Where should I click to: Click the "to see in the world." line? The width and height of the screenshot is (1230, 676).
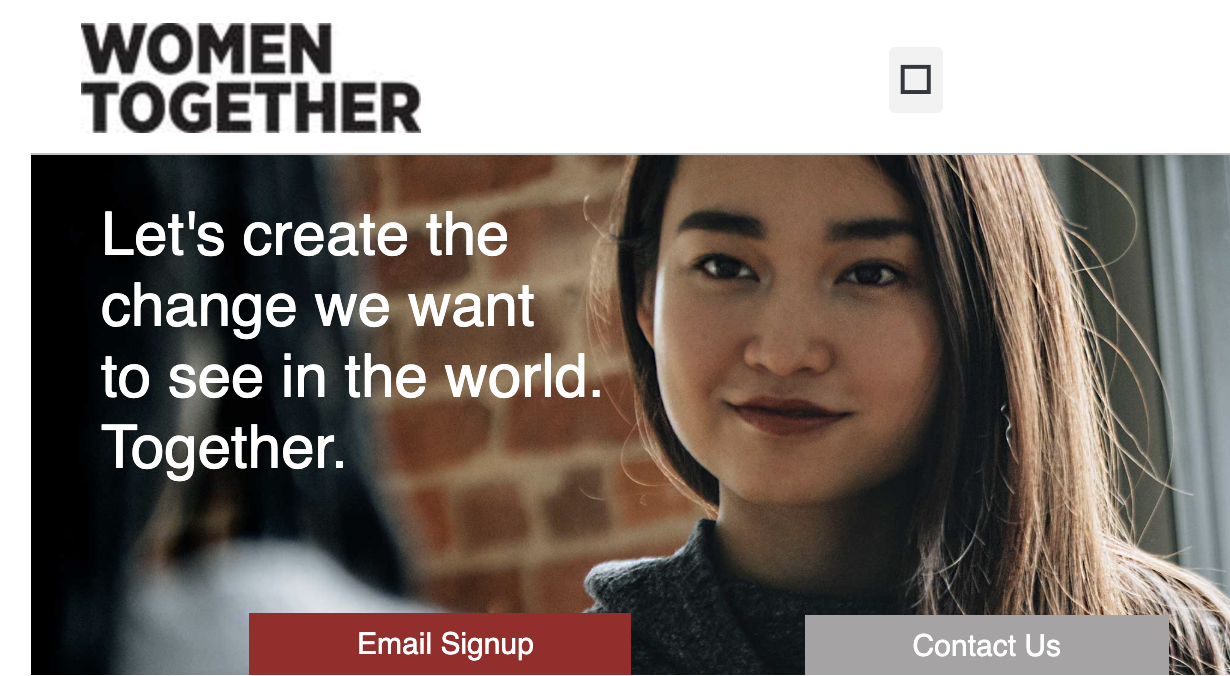click(352, 377)
